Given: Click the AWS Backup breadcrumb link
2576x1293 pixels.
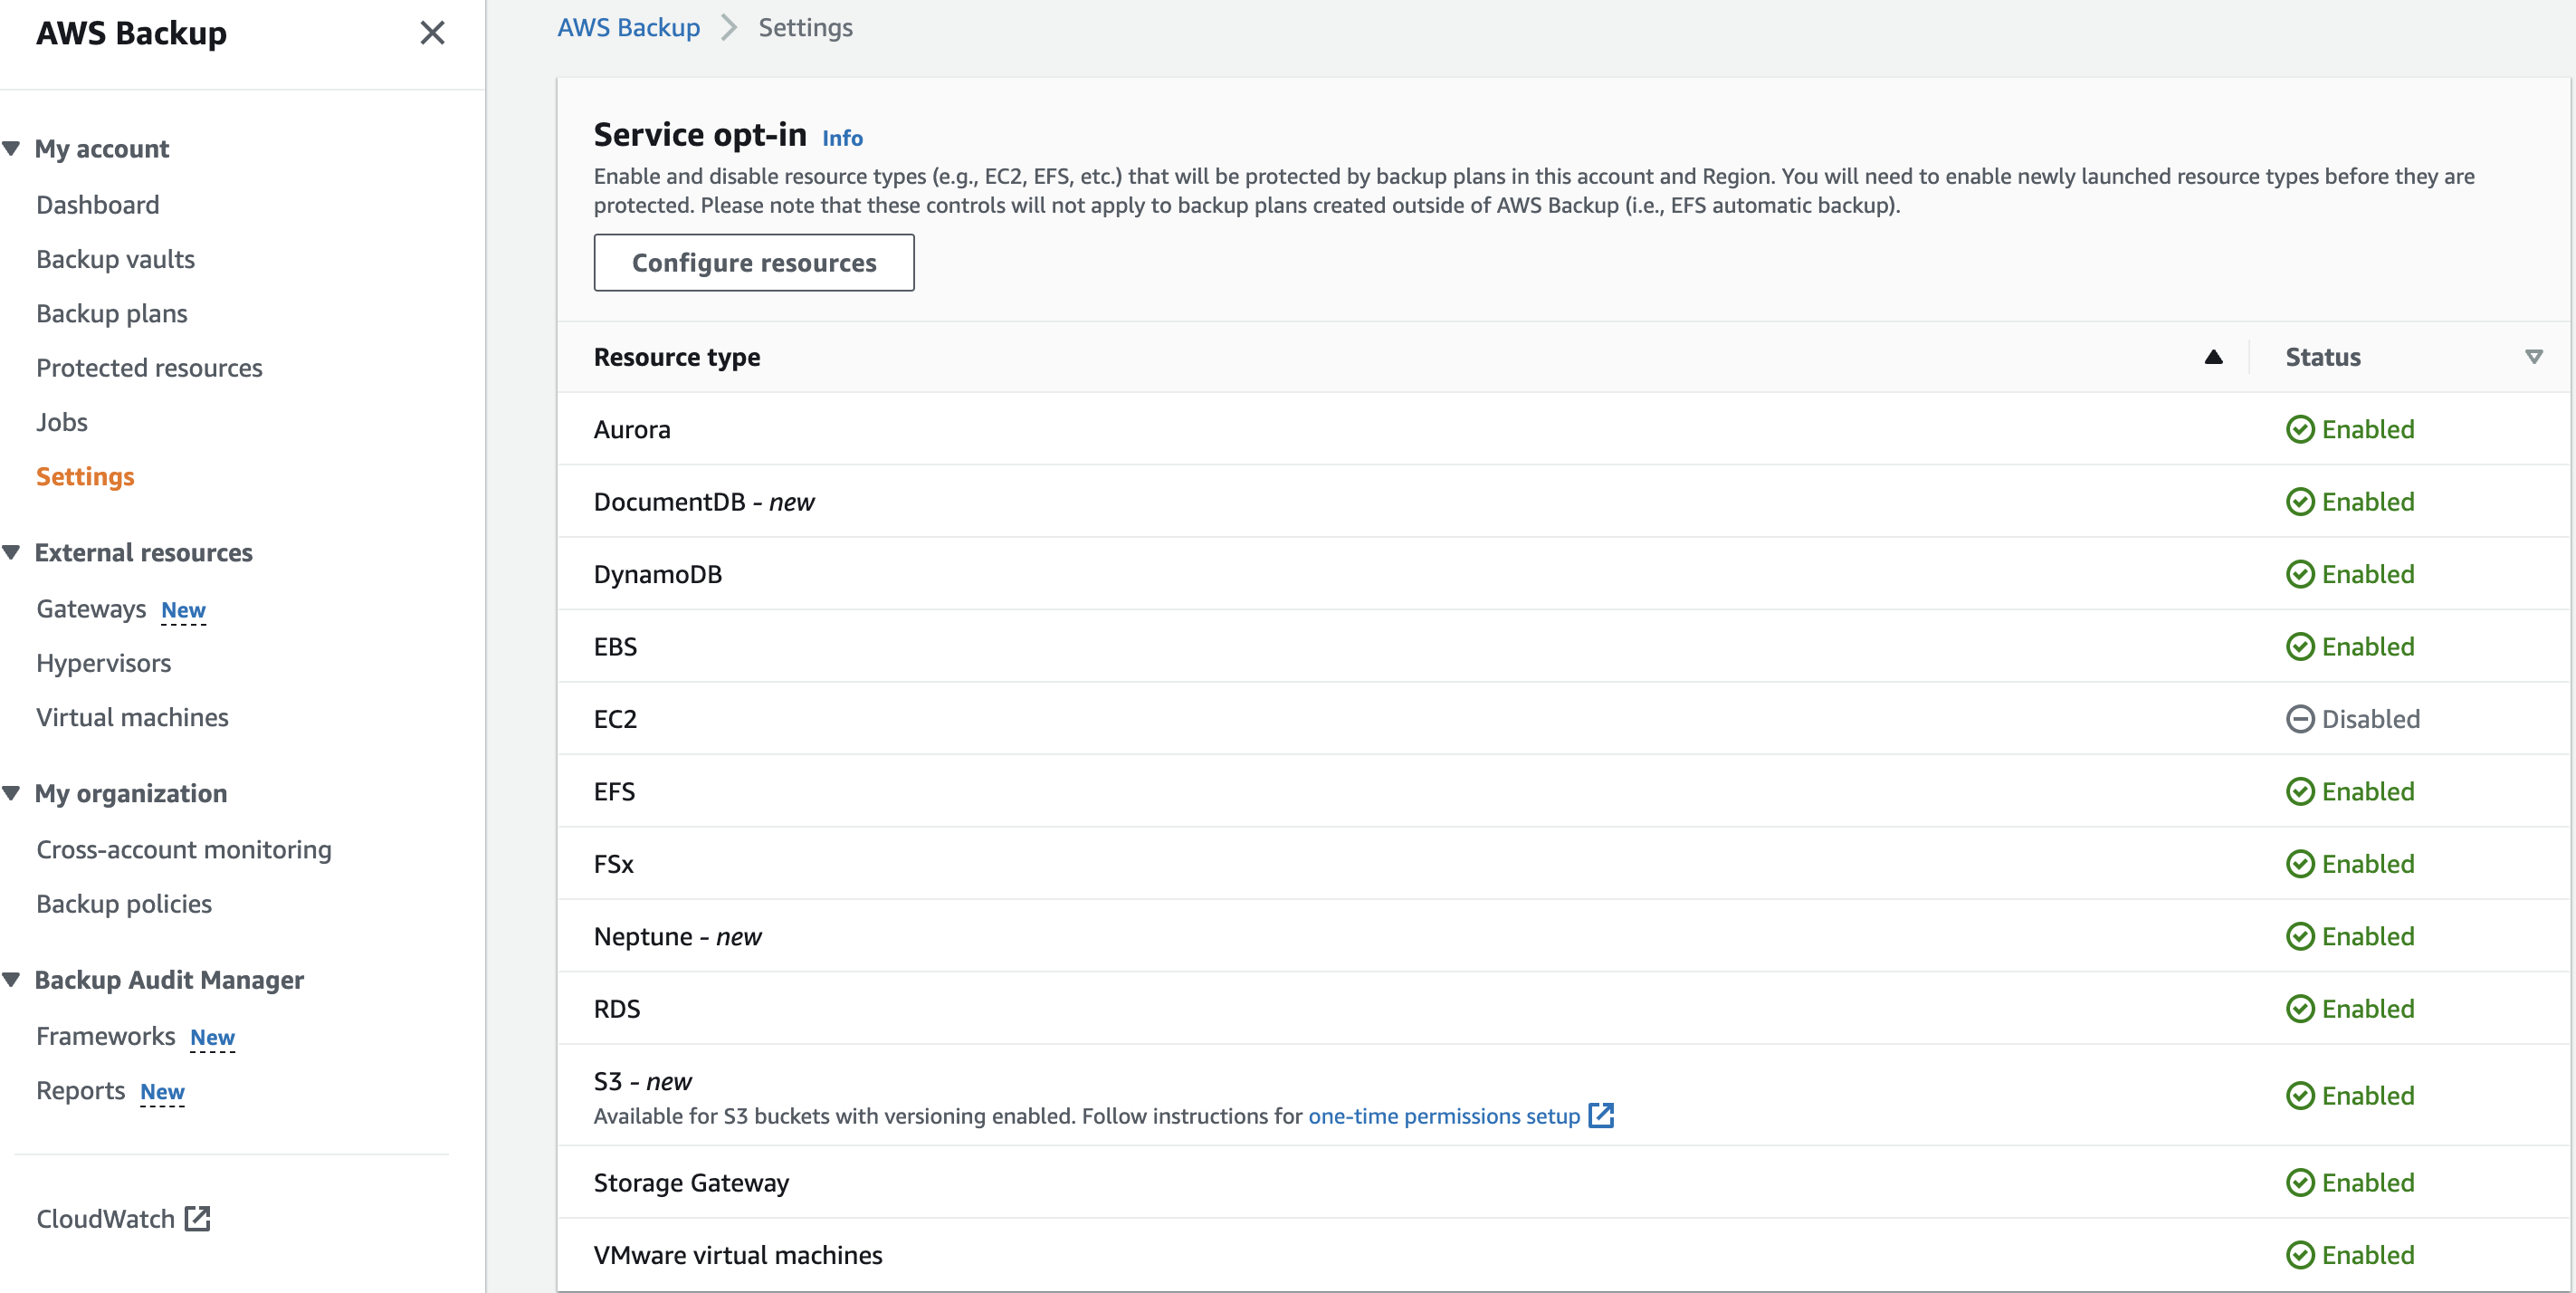Looking at the screenshot, I should pos(628,28).
